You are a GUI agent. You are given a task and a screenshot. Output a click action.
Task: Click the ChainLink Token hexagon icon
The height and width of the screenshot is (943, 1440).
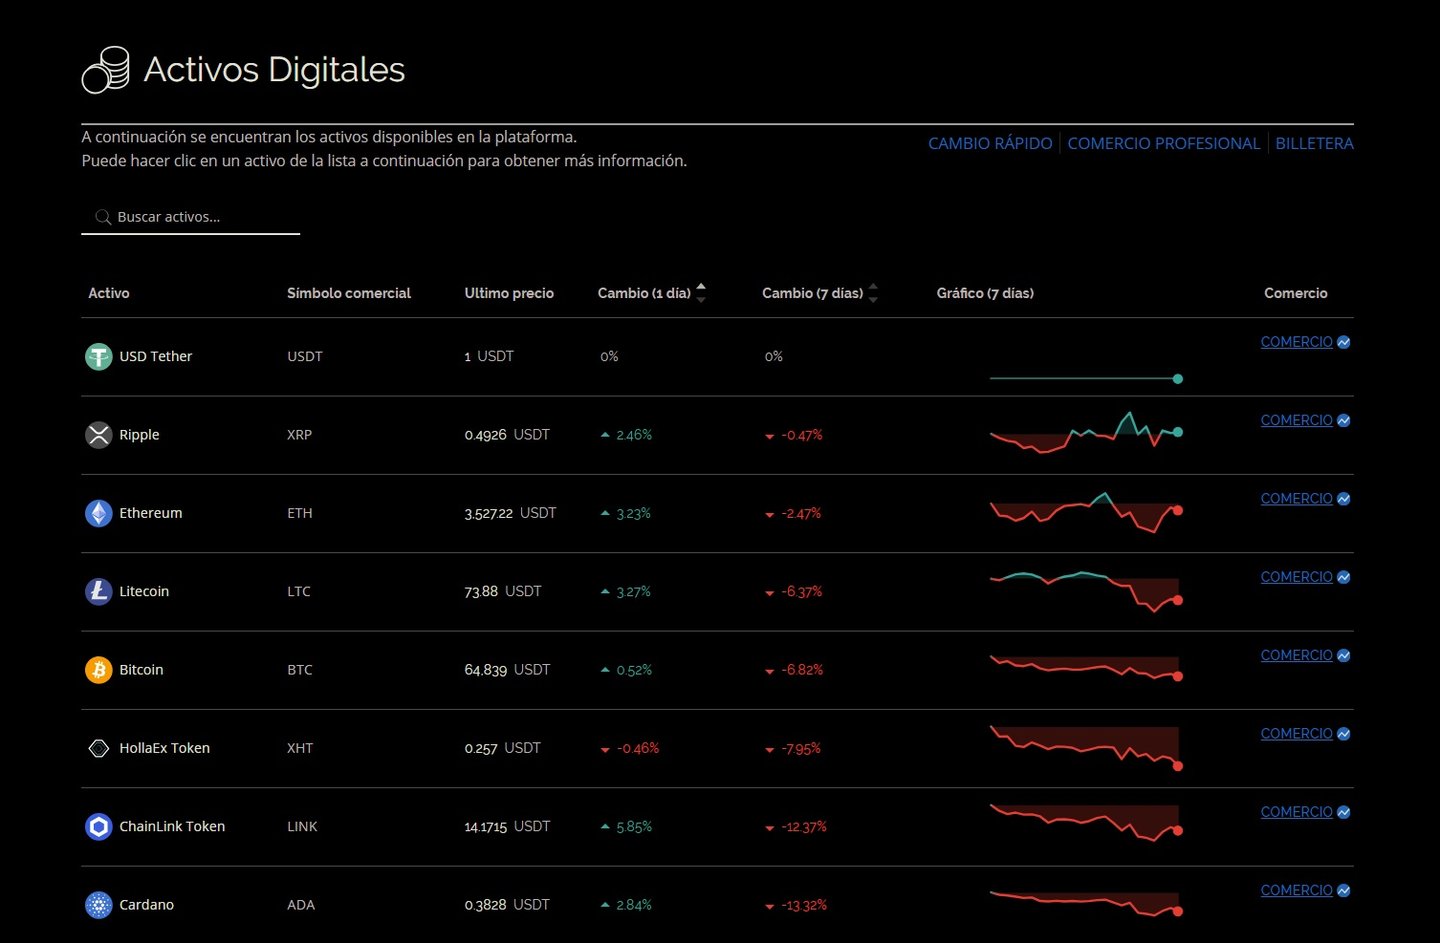98,826
